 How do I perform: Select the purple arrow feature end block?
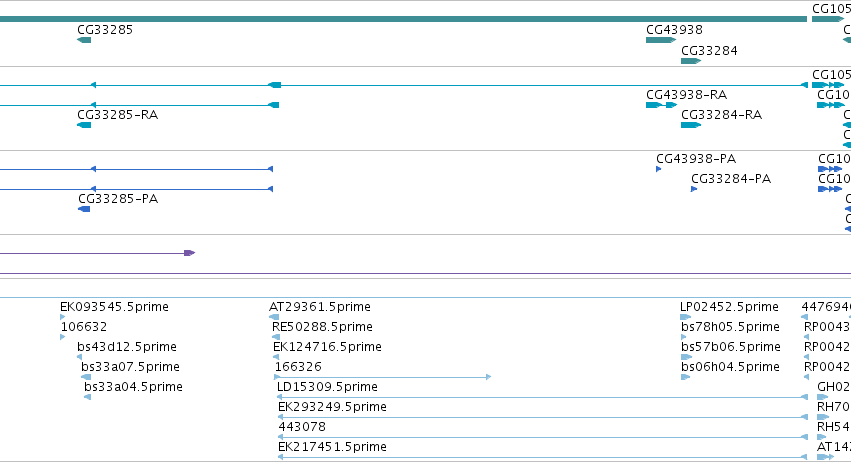click(x=189, y=253)
